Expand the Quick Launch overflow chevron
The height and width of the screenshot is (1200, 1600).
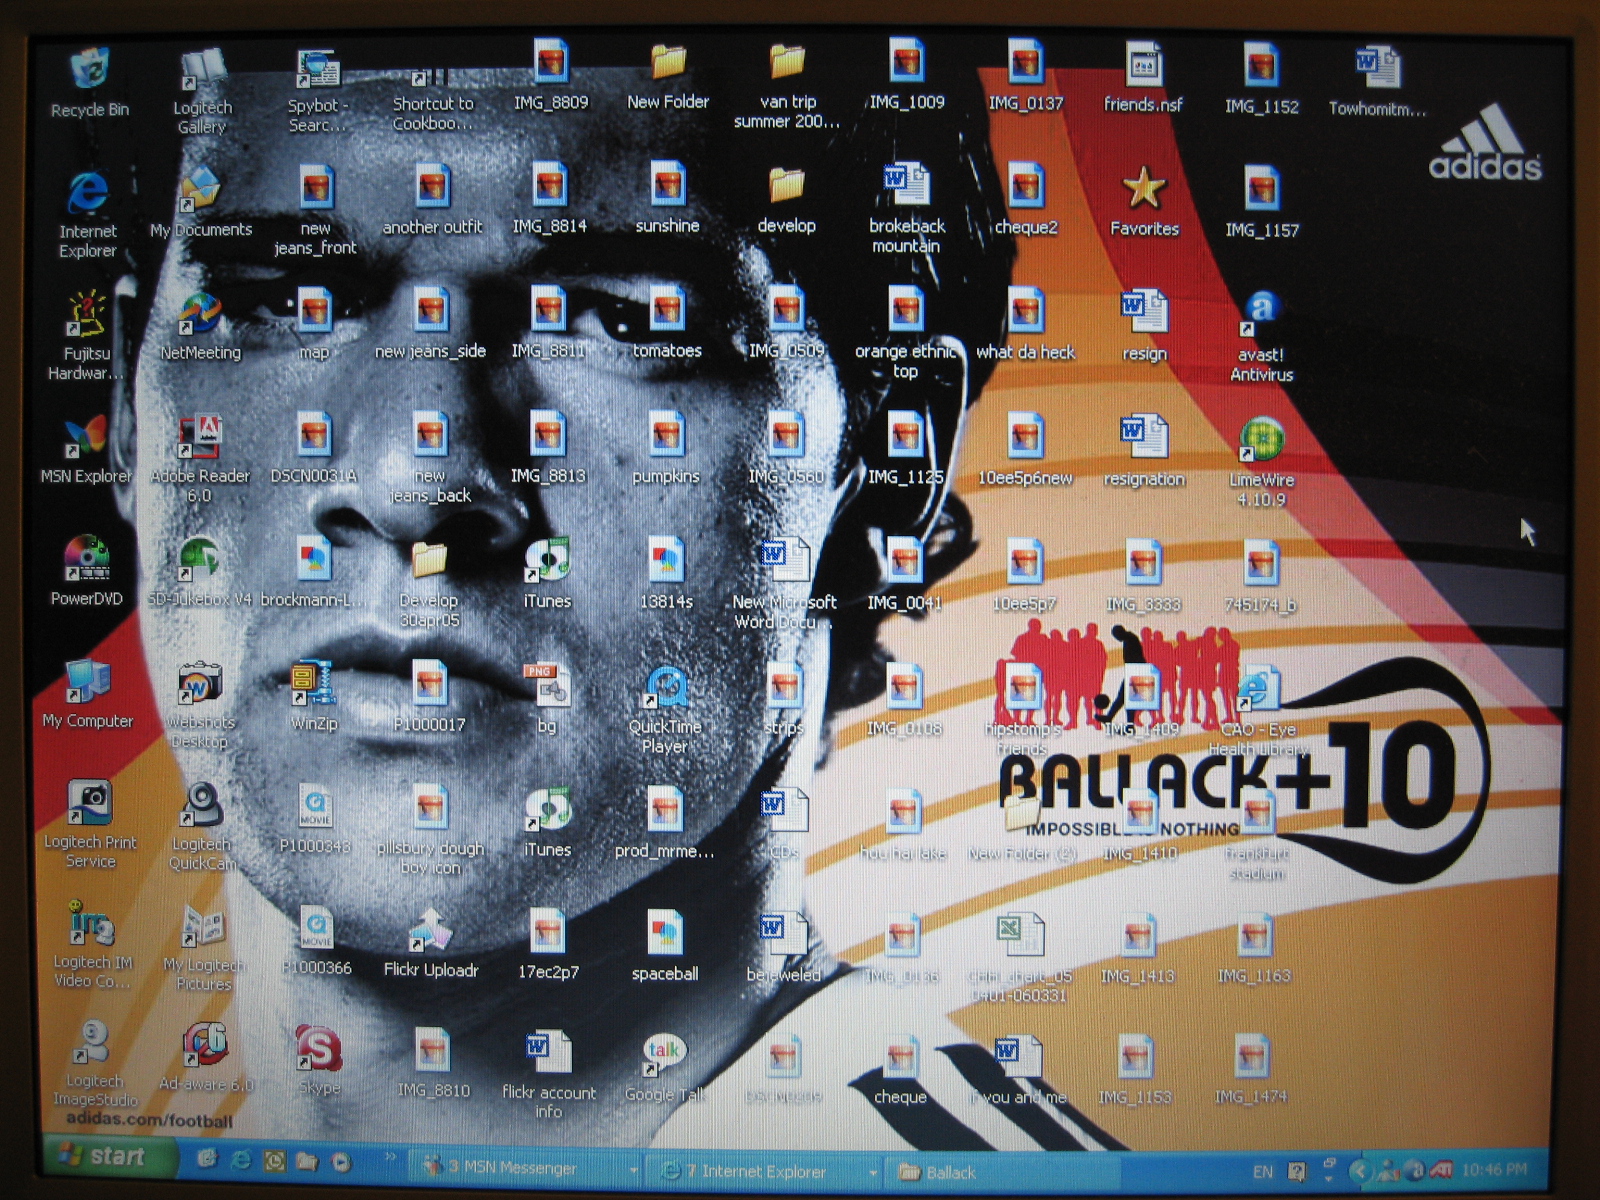pos(390,1158)
